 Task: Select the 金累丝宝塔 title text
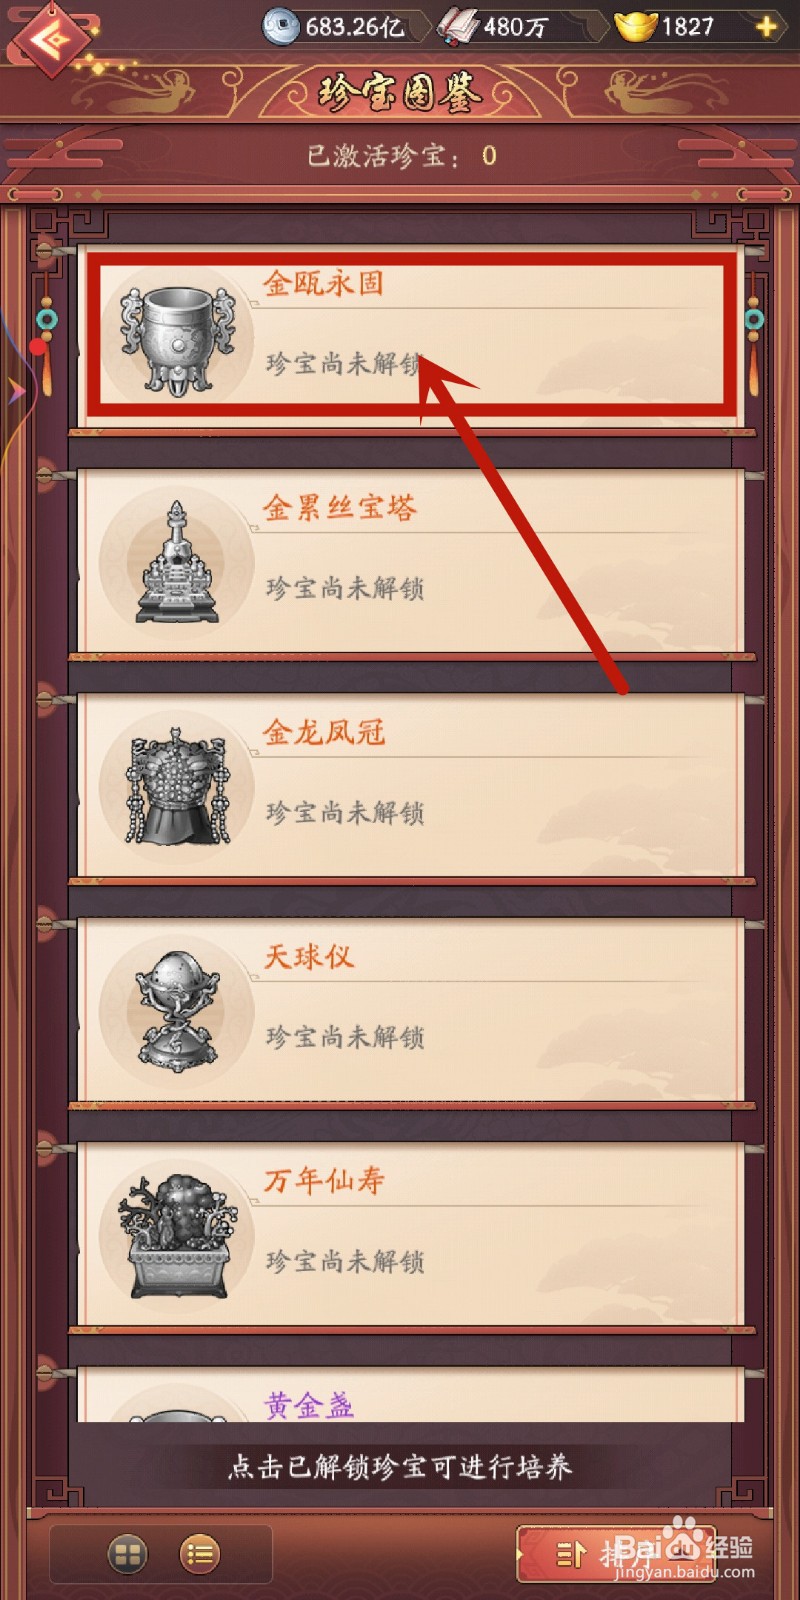click(340, 508)
